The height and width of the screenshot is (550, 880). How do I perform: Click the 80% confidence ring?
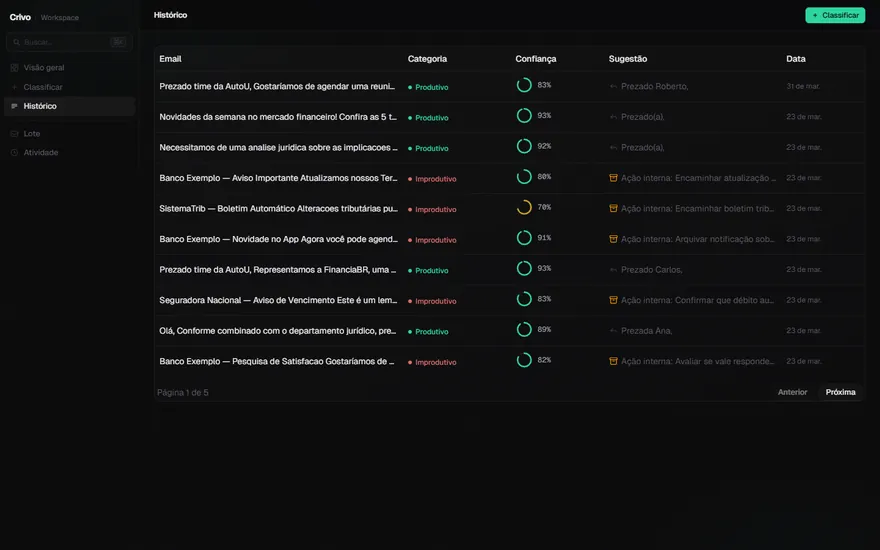524,177
